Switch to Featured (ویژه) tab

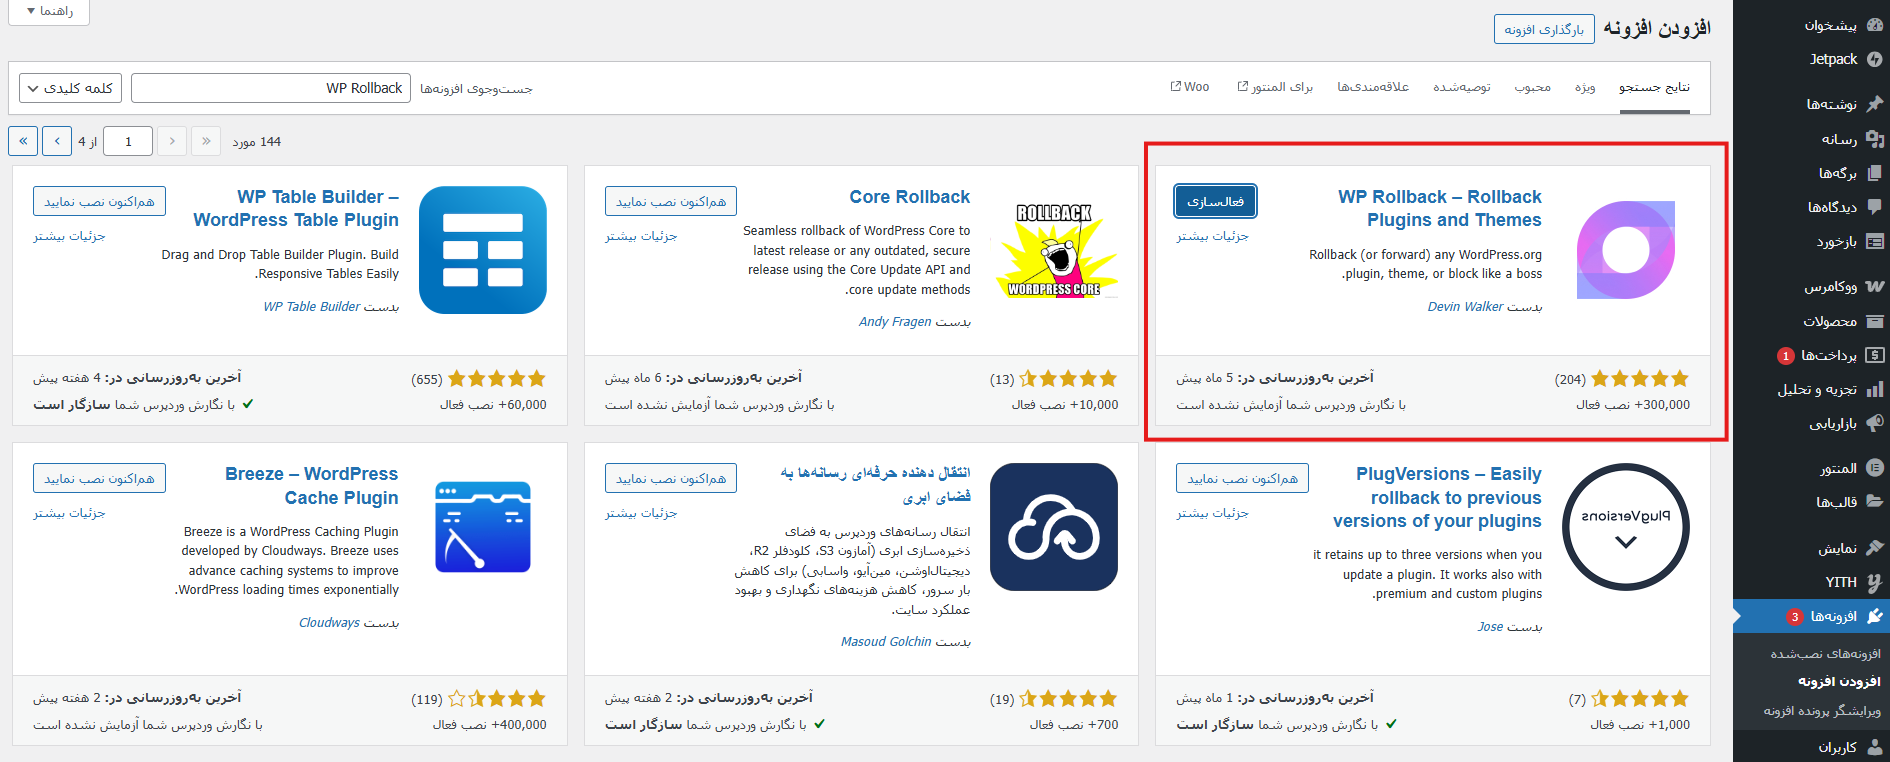click(1585, 88)
